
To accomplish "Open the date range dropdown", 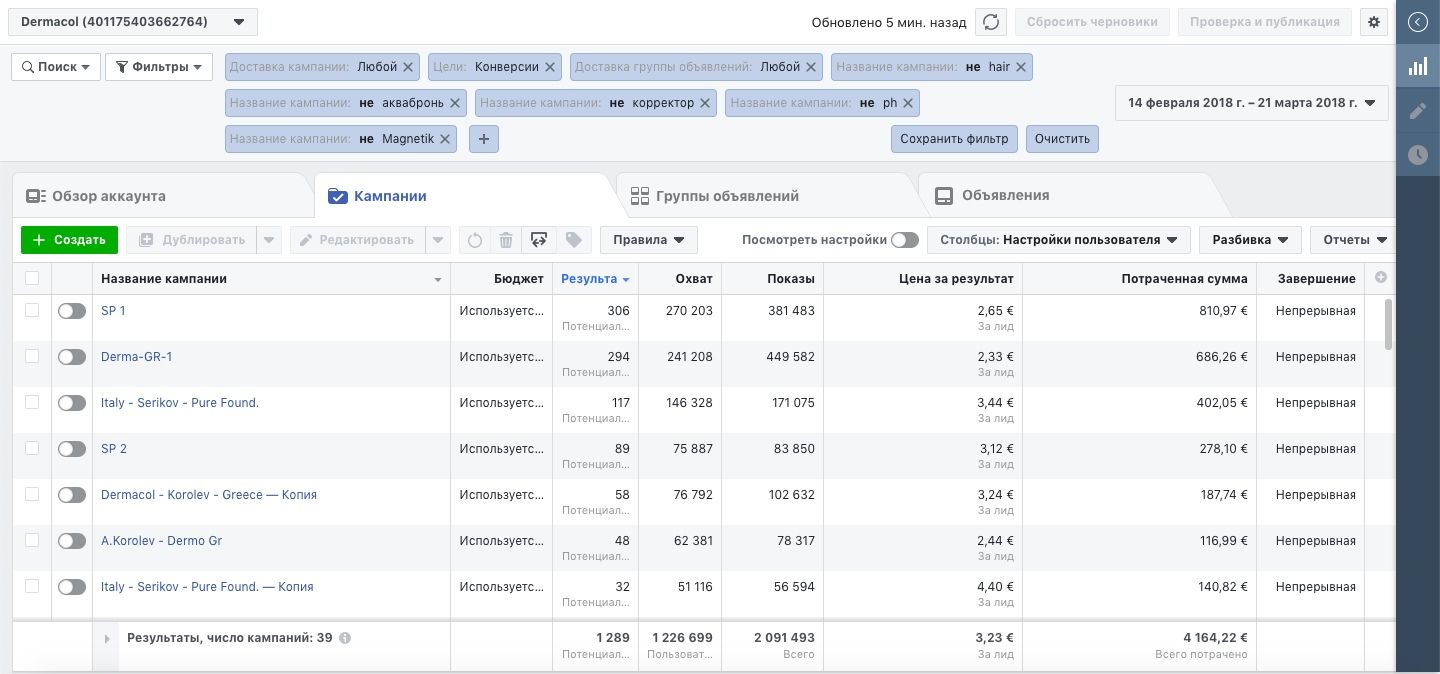I will 1251,103.
